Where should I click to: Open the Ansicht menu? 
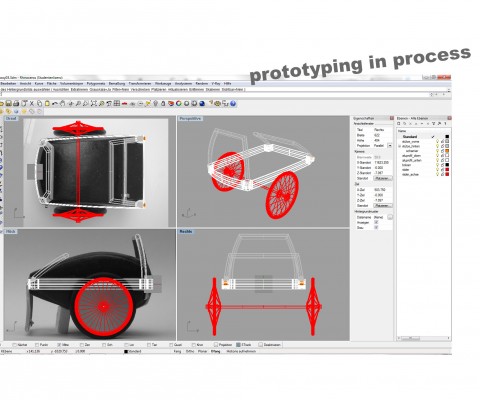click(x=26, y=84)
